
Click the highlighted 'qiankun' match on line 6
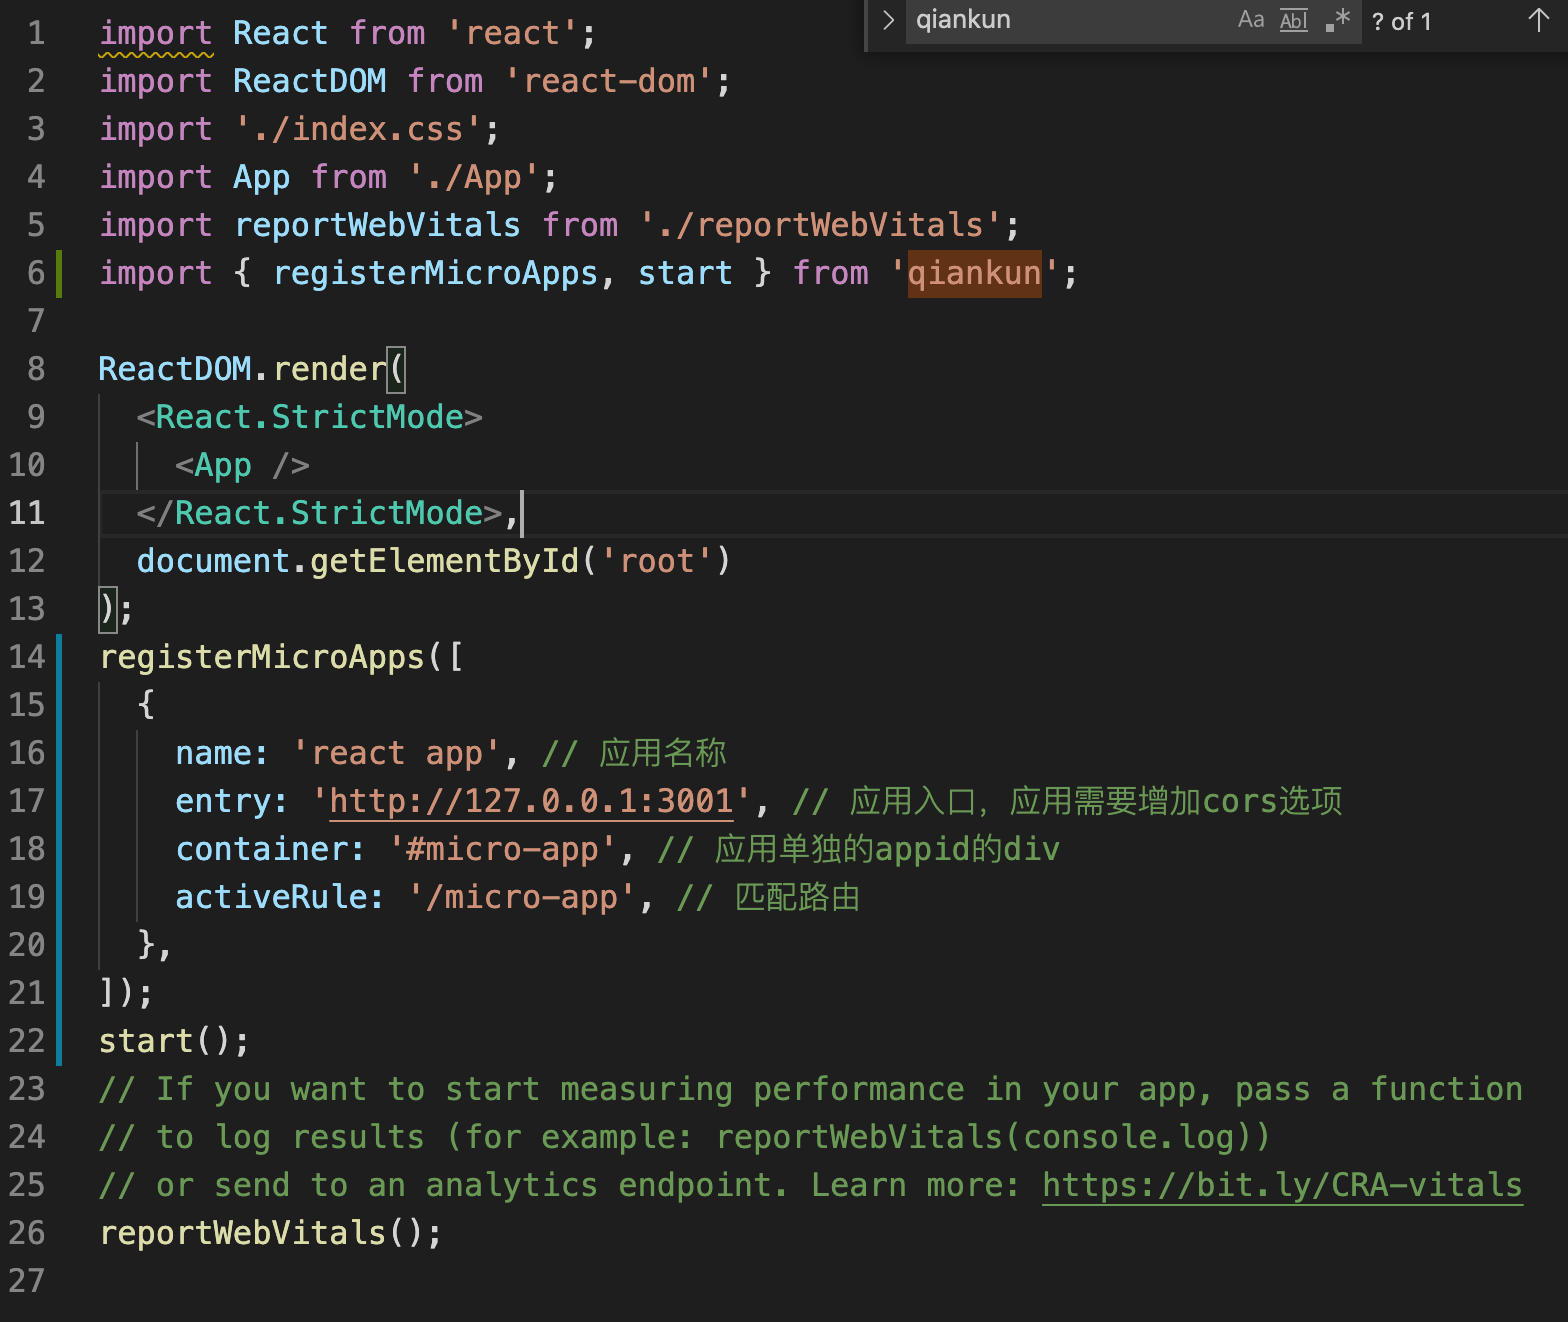(974, 273)
